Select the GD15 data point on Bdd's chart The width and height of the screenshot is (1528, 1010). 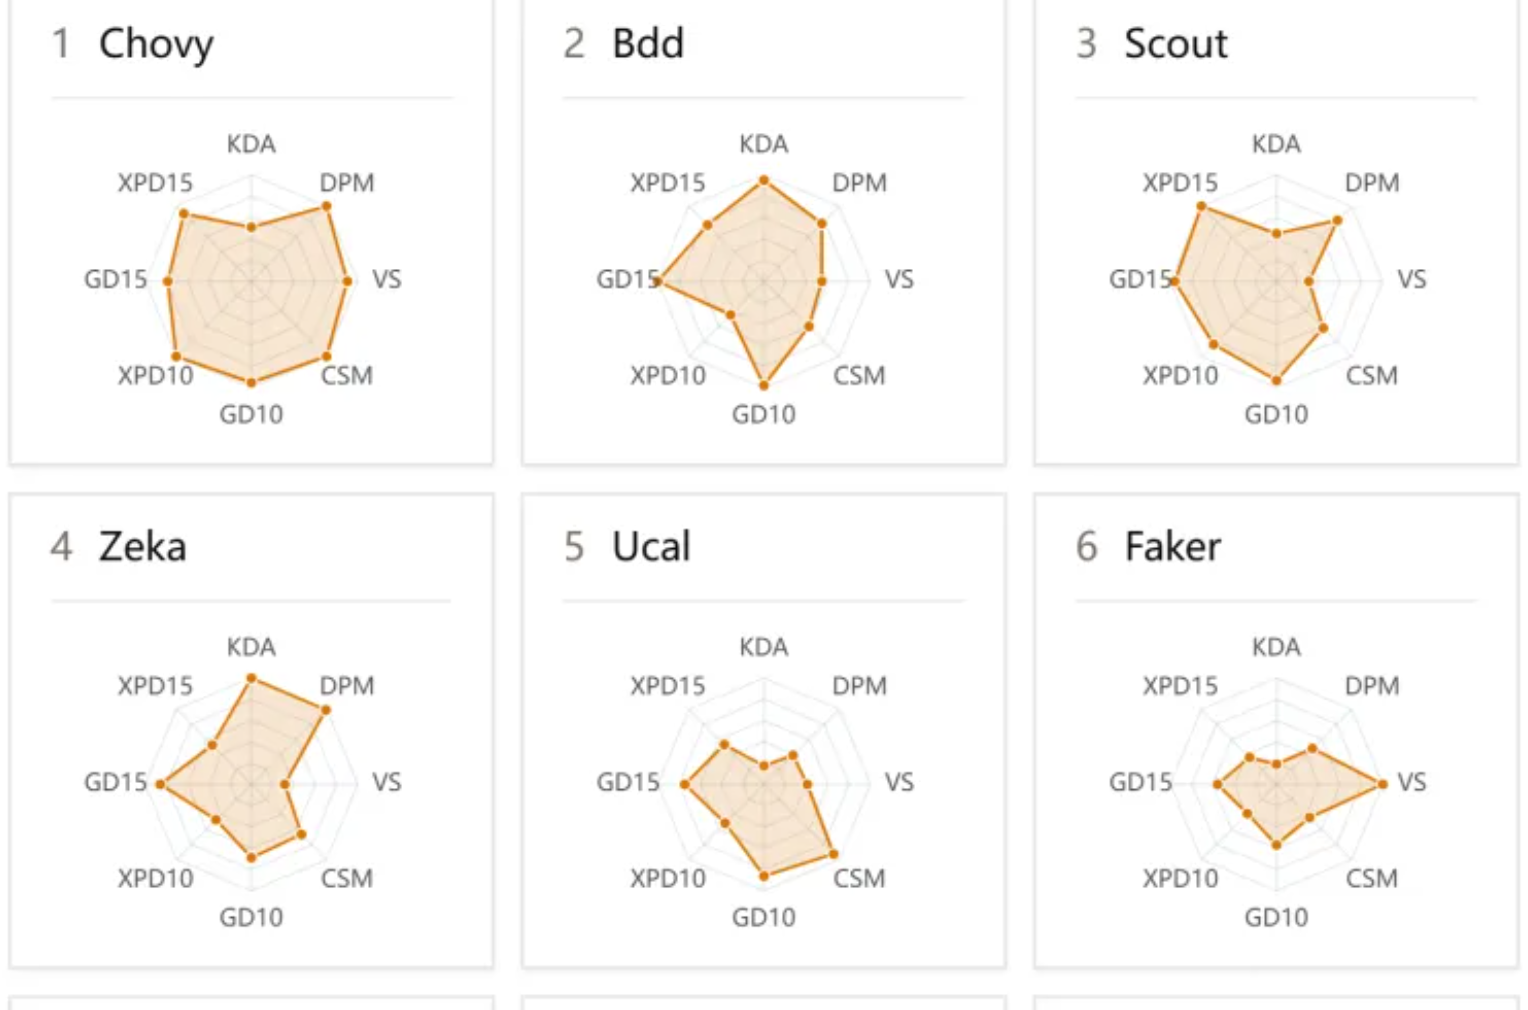(658, 282)
